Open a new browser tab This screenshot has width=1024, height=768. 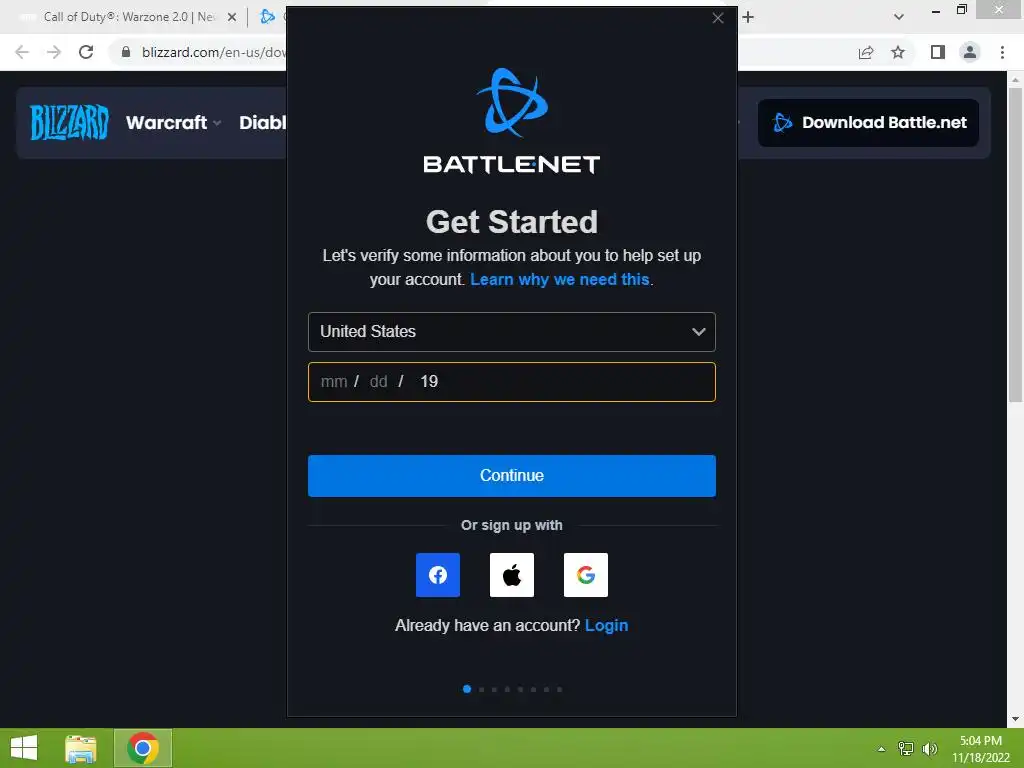click(748, 17)
